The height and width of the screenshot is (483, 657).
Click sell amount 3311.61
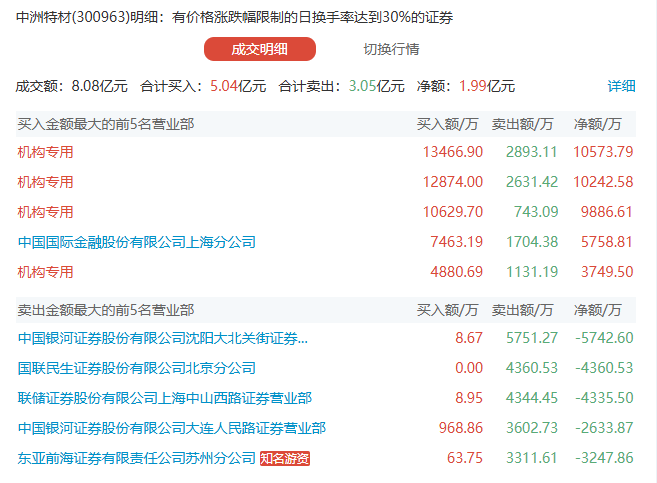[x=532, y=458]
